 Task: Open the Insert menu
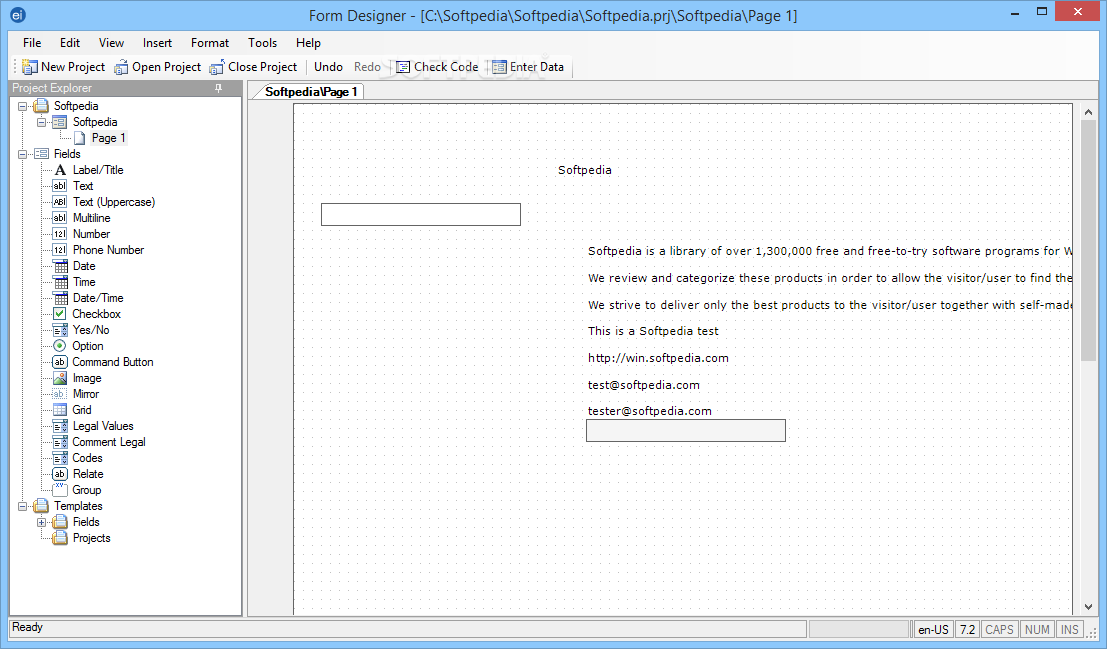(157, 43)
